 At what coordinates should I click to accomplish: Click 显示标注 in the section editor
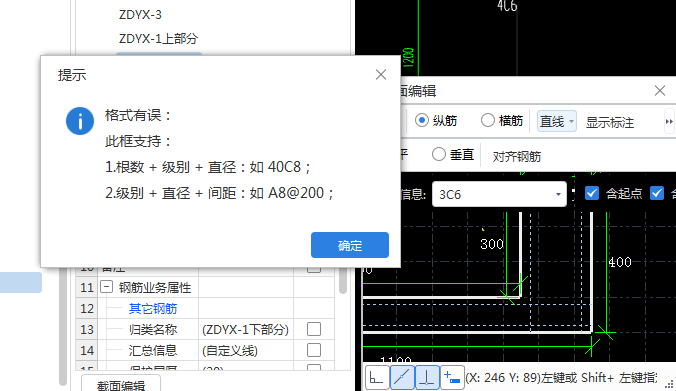coord(610,122)
